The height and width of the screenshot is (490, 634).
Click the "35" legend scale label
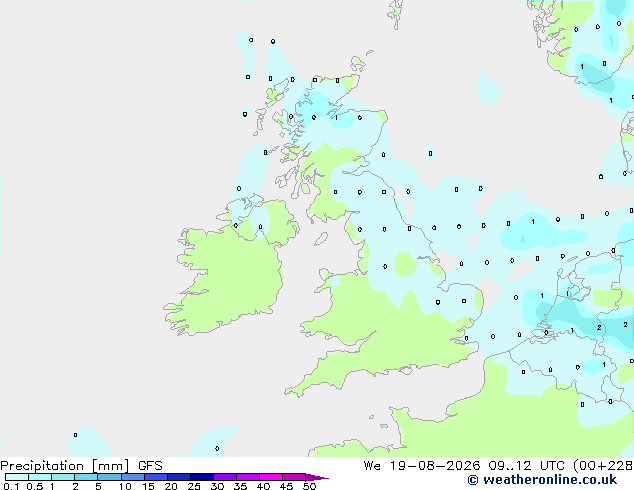coord(240,486)
